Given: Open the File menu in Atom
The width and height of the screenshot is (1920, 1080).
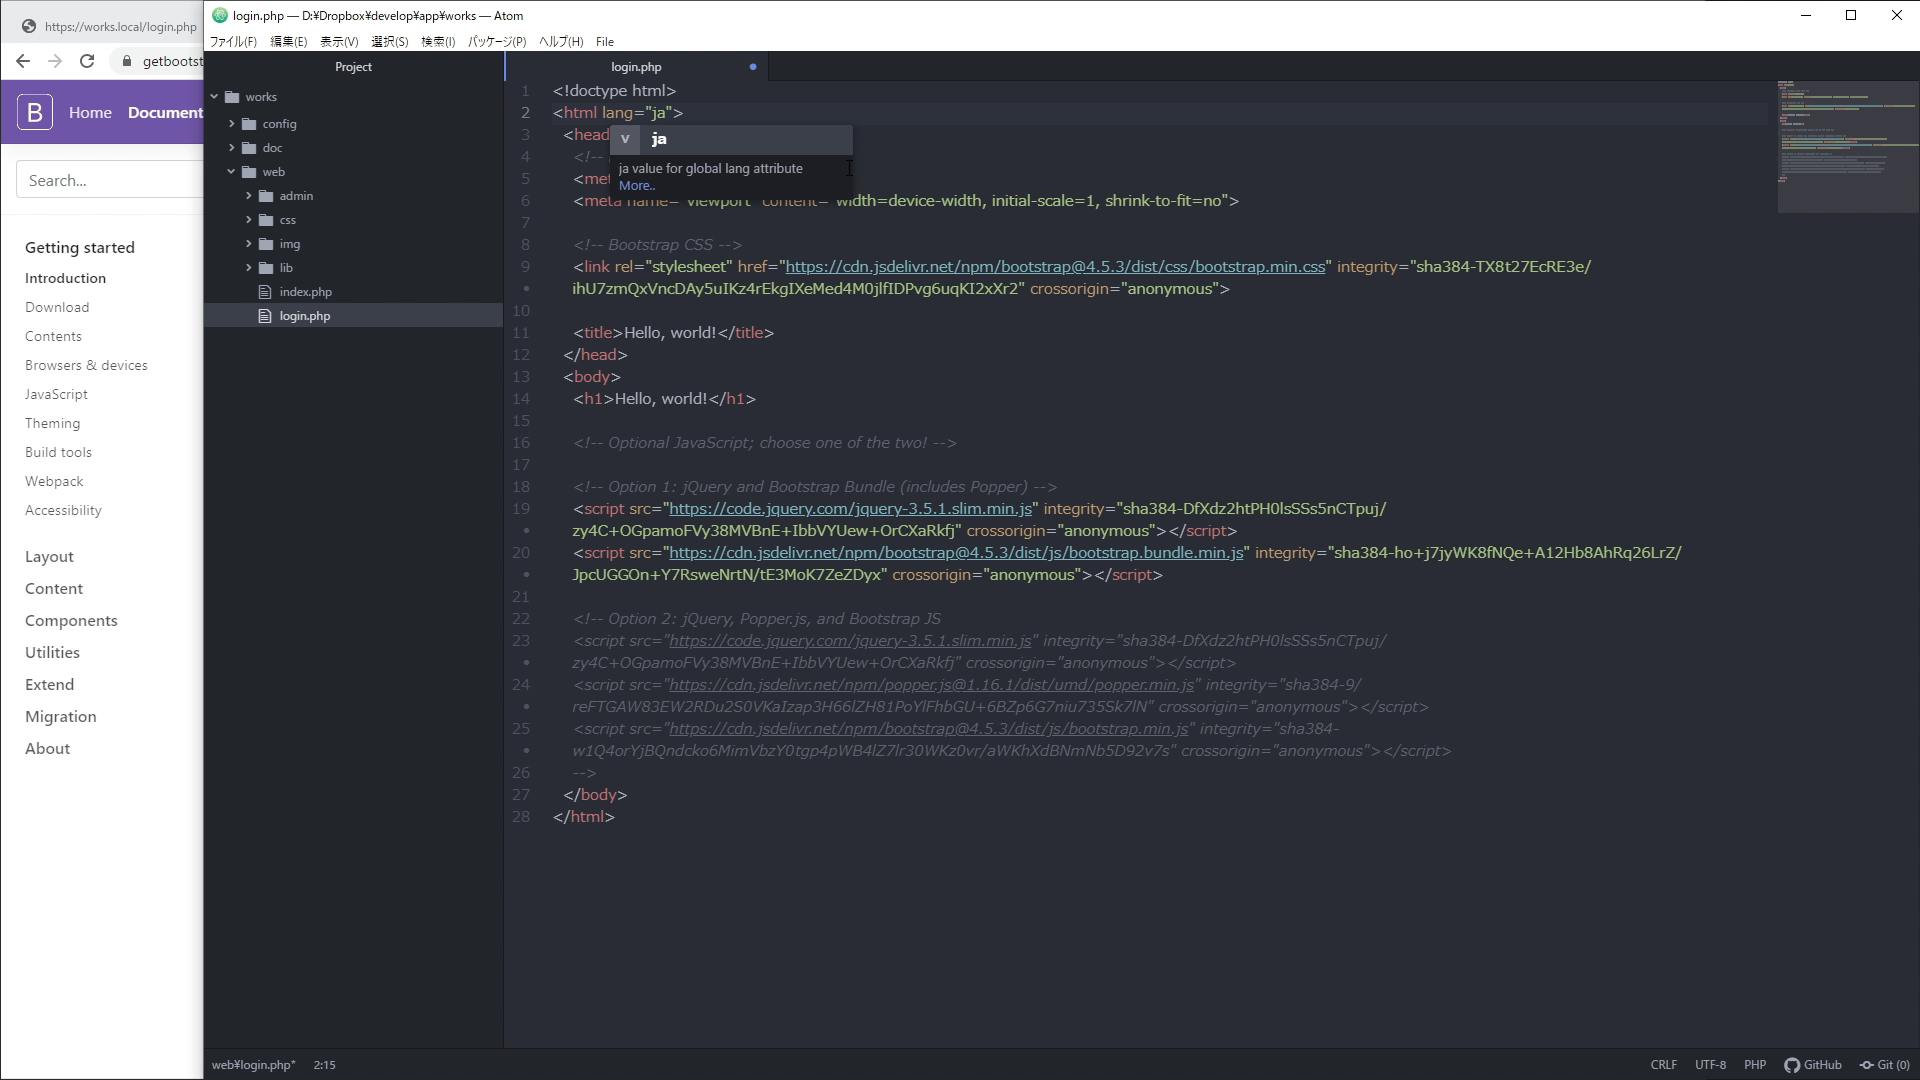Looking at the screenshot, I should [x=605, y=42].
